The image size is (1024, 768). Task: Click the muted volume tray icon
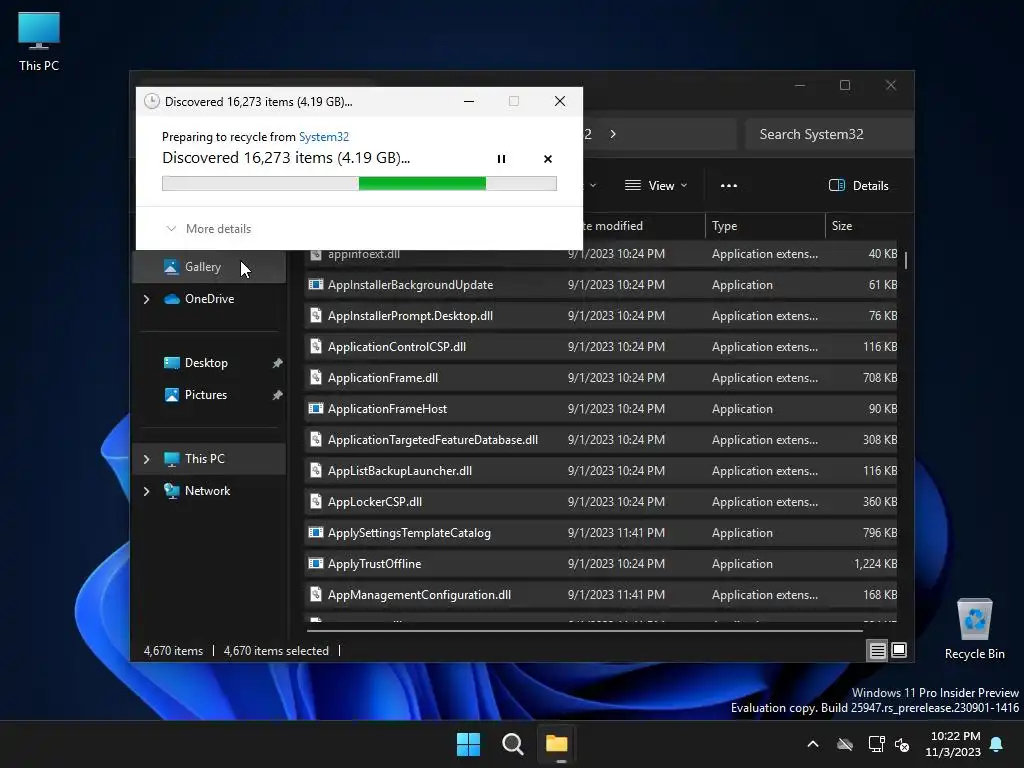pyautogui.click(x=902, y=744)
